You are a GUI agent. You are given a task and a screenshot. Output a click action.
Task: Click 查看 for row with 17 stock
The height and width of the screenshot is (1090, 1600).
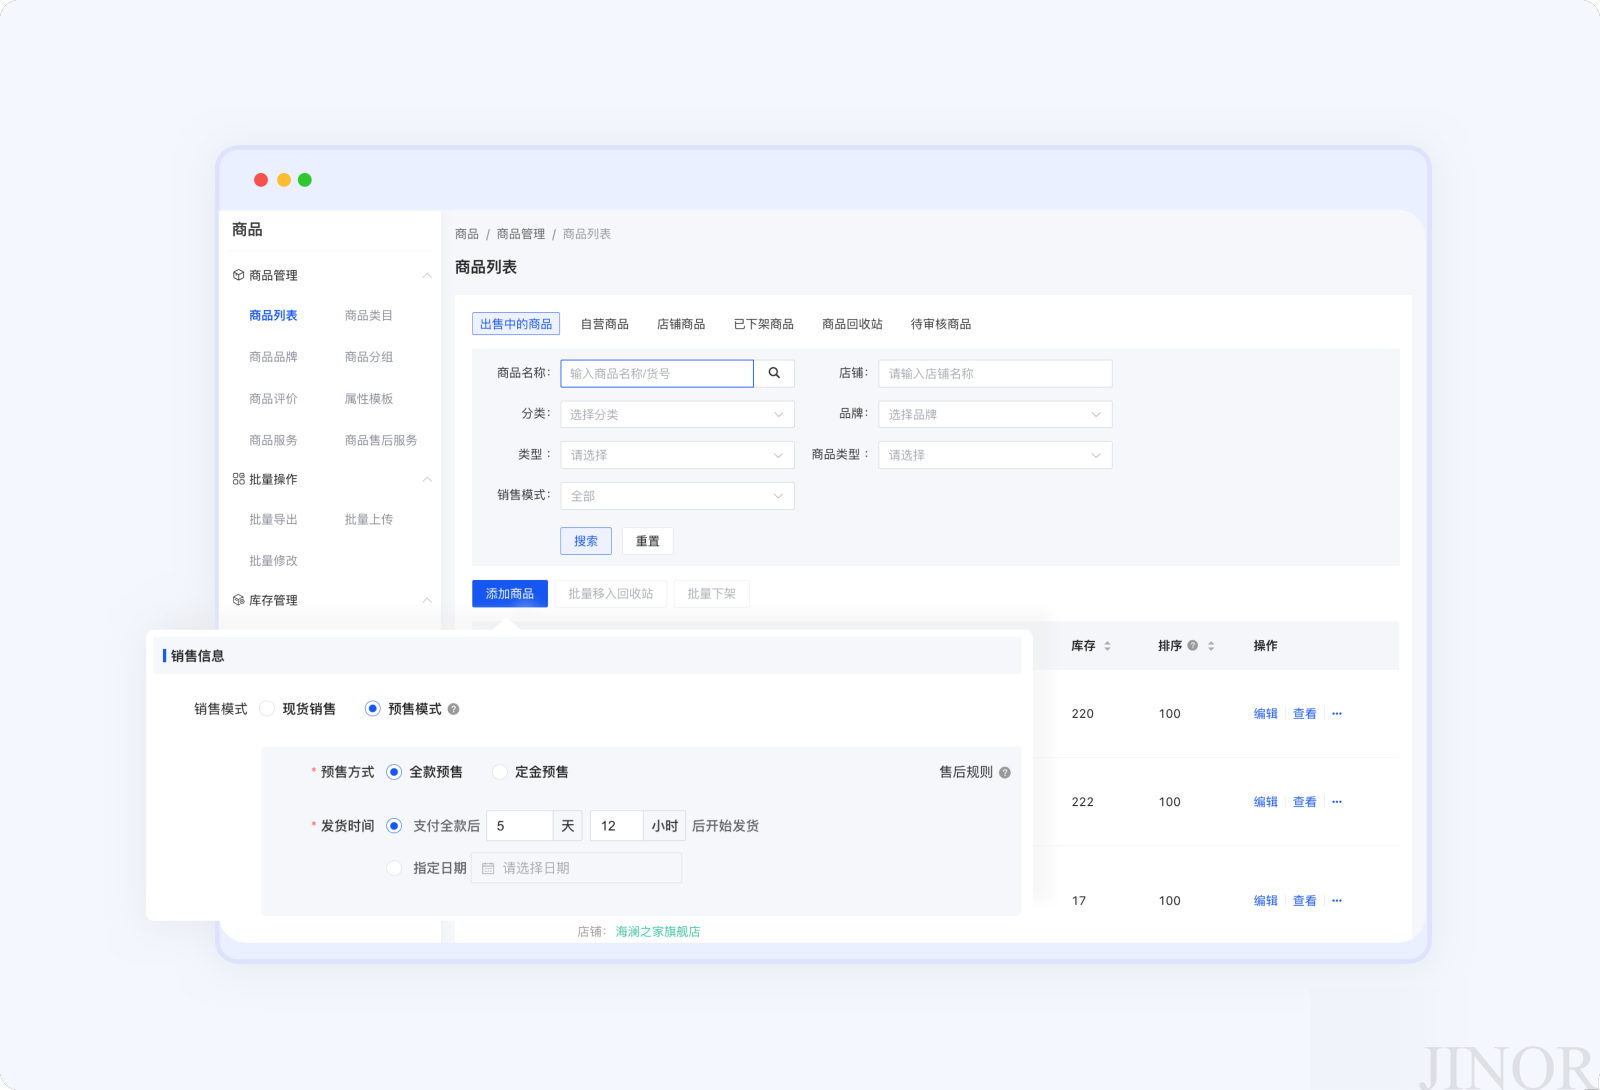tap(1305, 901)
